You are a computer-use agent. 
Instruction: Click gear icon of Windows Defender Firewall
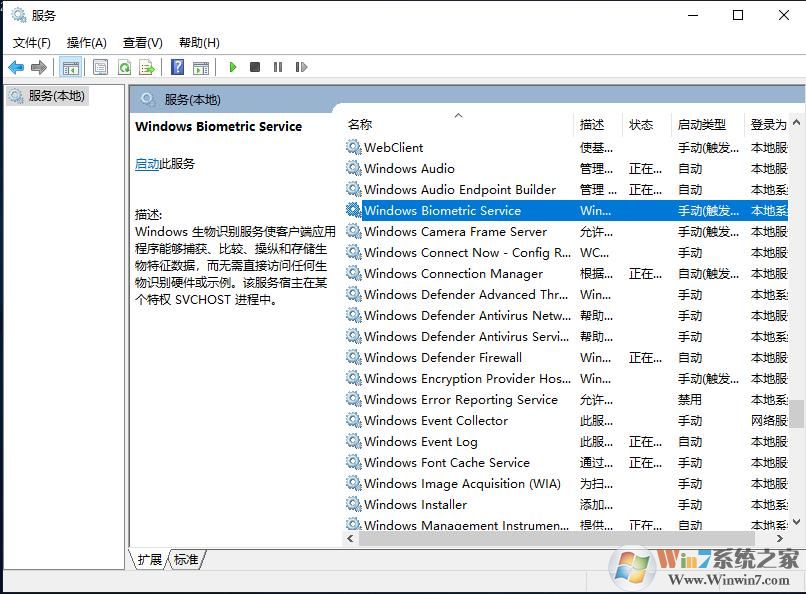coord(354,357)
